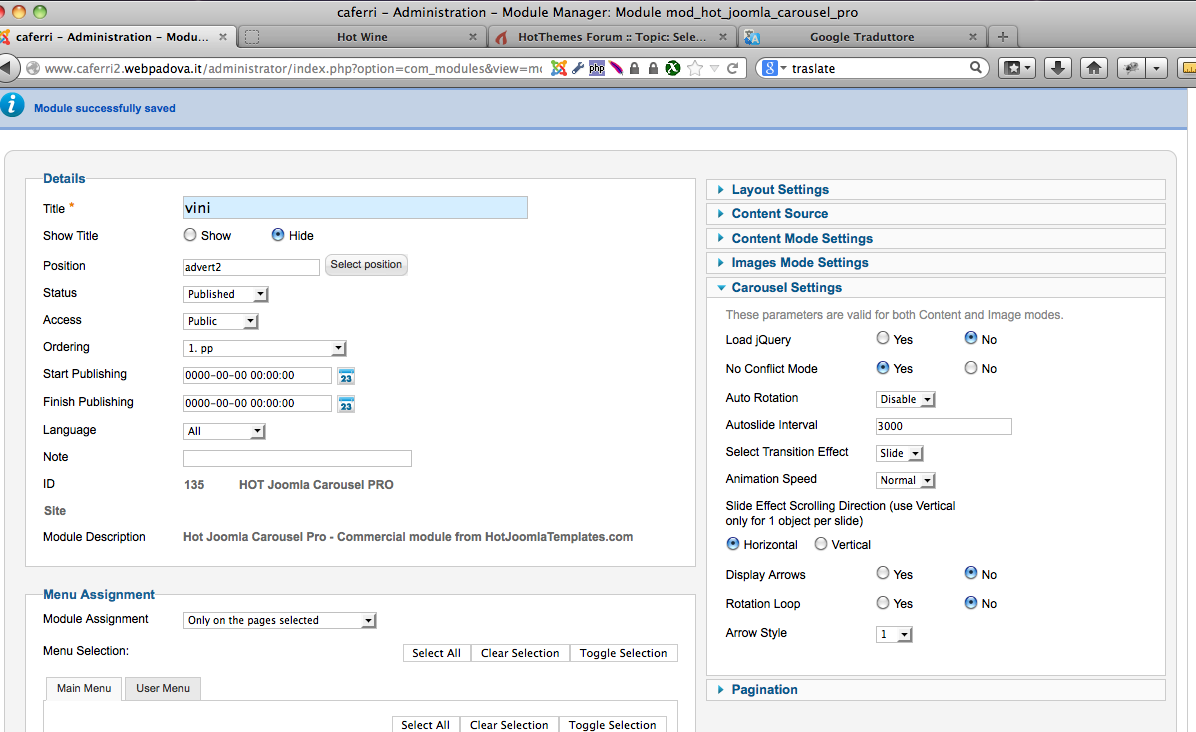Select Hide for Show Title
The width and height of the screenshot is (1196, 732).
[278, 235]
